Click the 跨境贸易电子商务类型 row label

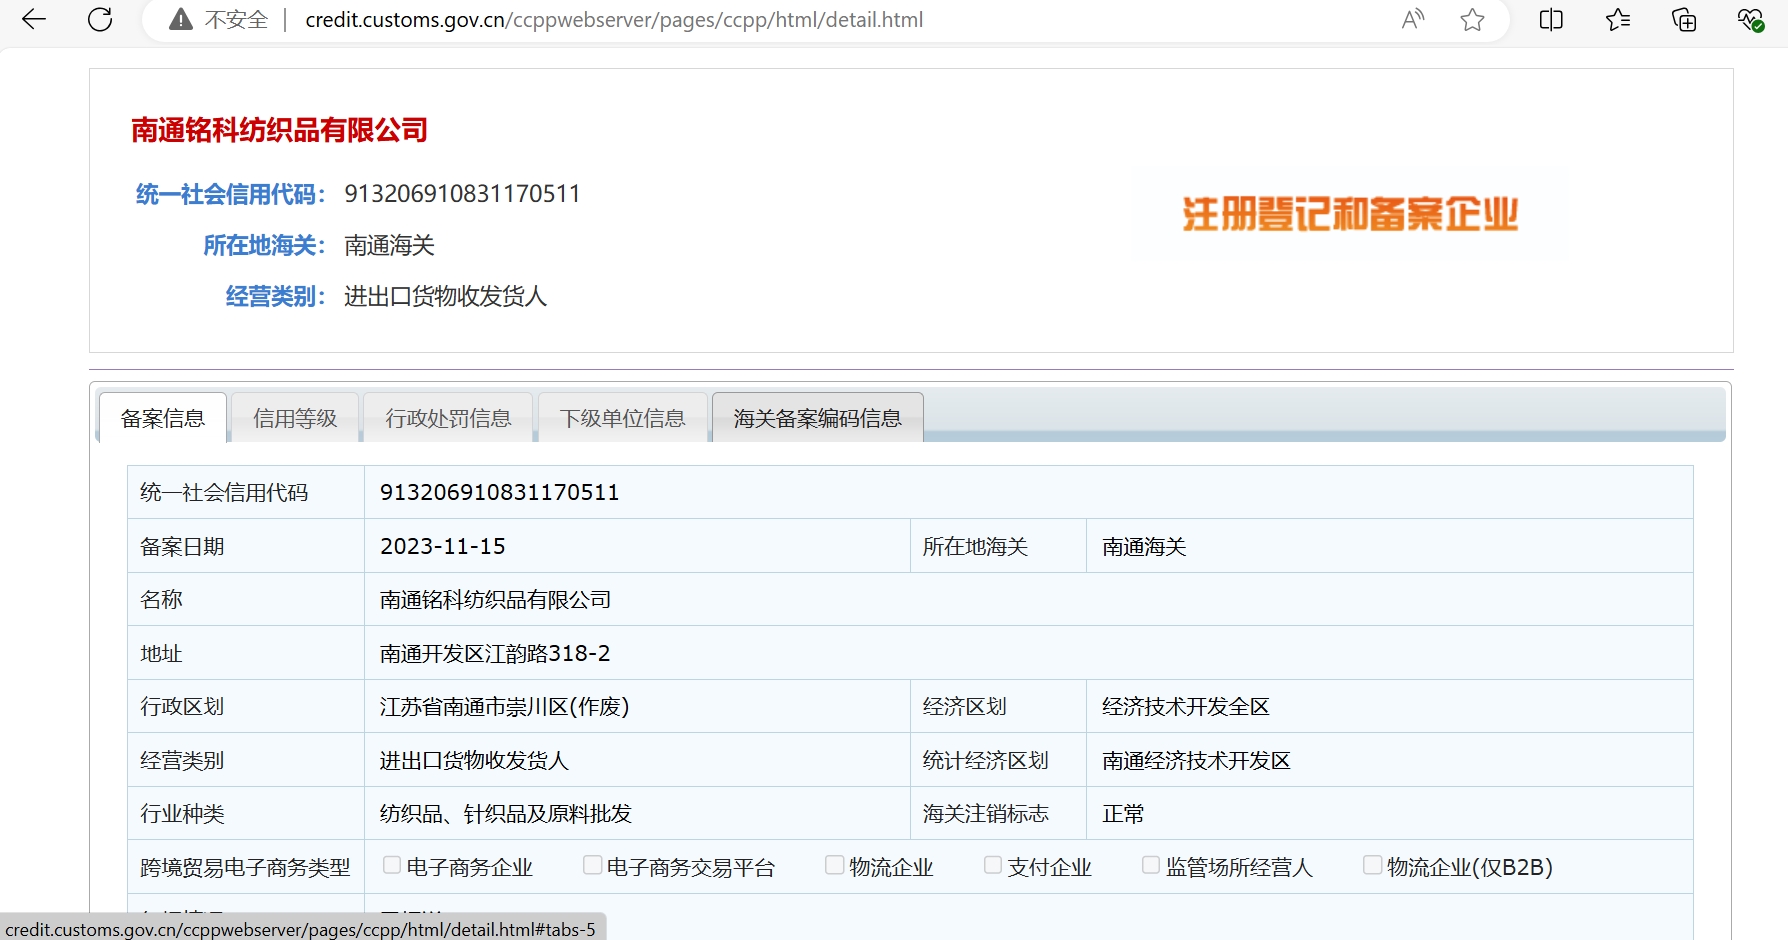245,868
